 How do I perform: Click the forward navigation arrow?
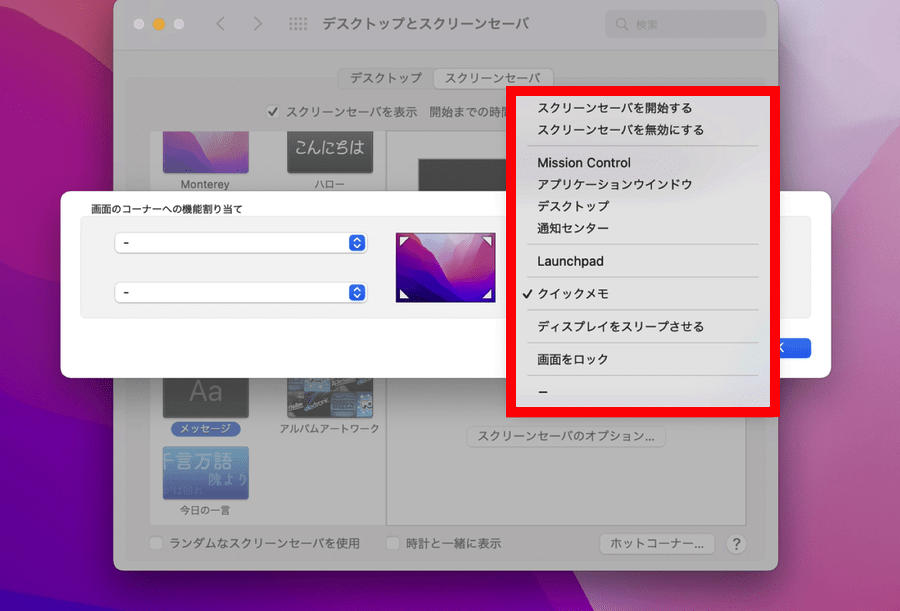pos(258,24)
